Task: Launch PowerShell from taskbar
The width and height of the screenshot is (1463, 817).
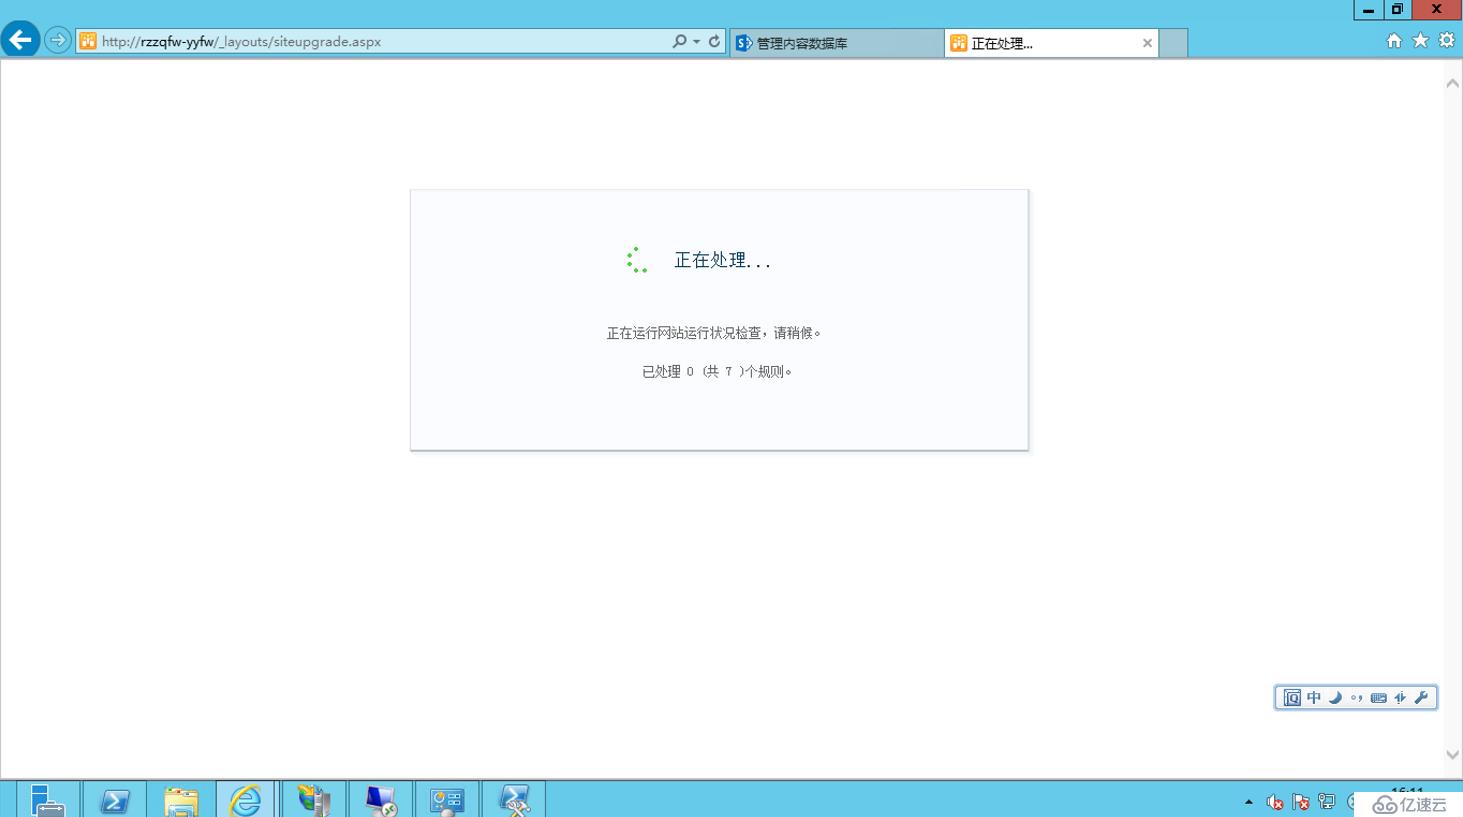Action: tap(114, 801)
